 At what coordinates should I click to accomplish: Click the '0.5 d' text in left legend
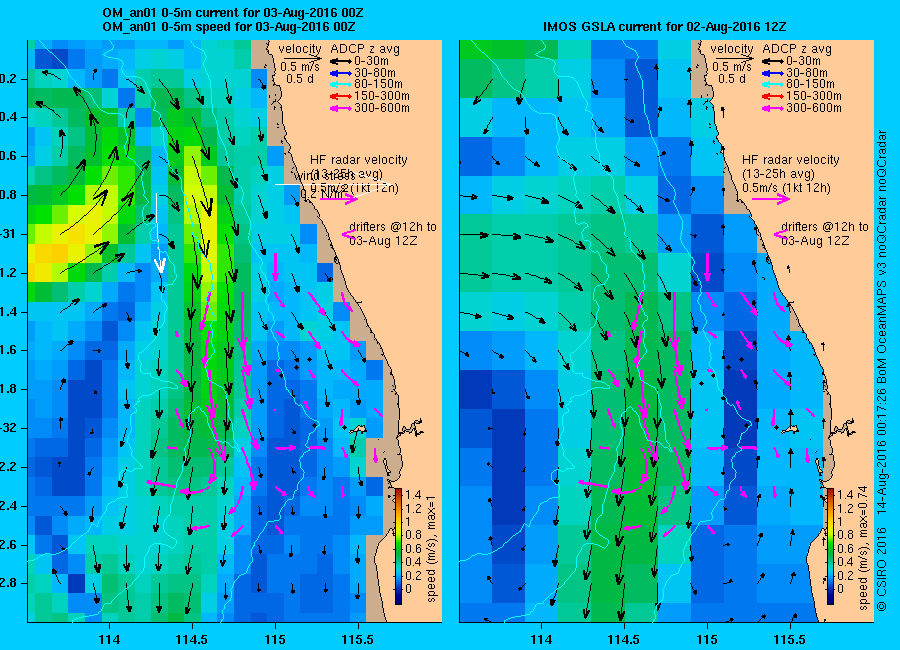click(300, 78)
